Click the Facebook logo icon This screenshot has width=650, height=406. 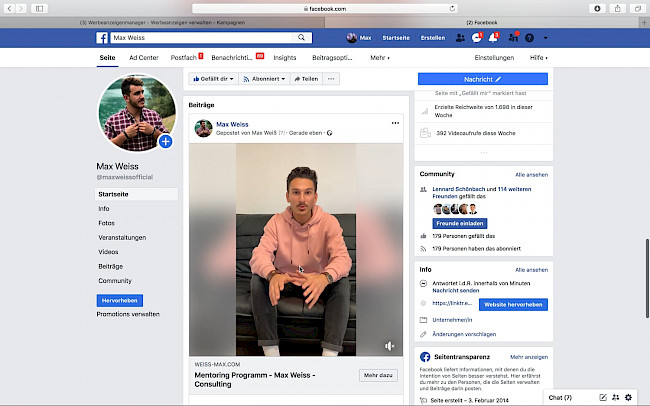click(102, 38)
